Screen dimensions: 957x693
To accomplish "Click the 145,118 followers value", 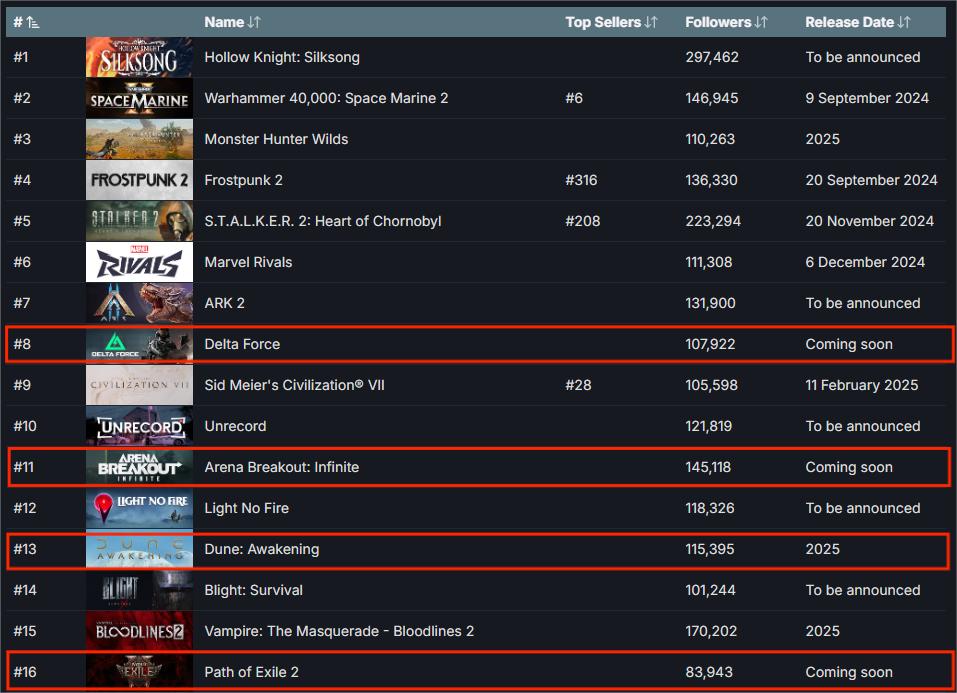I will pyautogui.click(x=708, y=467).
